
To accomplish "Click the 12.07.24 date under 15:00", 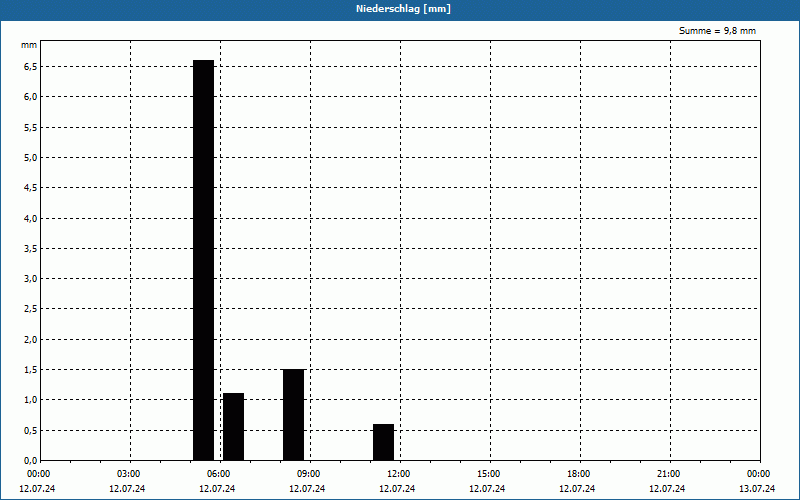I will (487, 489).
